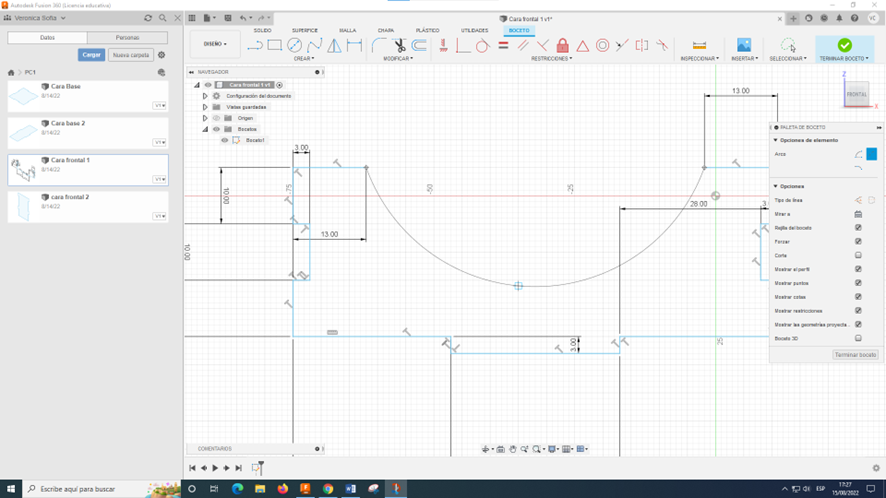Image resolution: width=886 pixels, height=498 pixels.
Task: Select the Offset tool
Action: [x=419, y=45]
